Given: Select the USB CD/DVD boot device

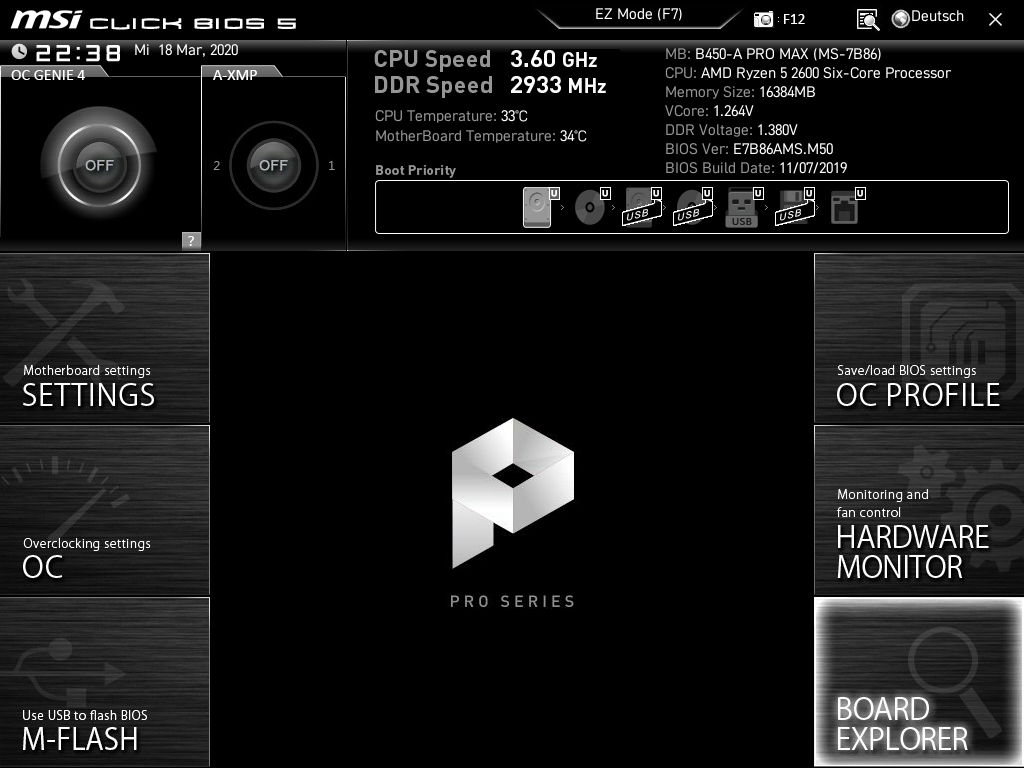Looking at the screenshot, I should 692,207.
